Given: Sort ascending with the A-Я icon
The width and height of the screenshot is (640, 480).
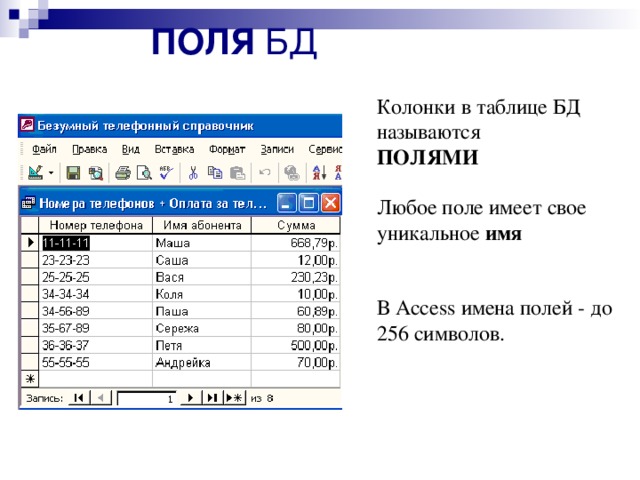Looking at the screenshot, I should point(320,173).
